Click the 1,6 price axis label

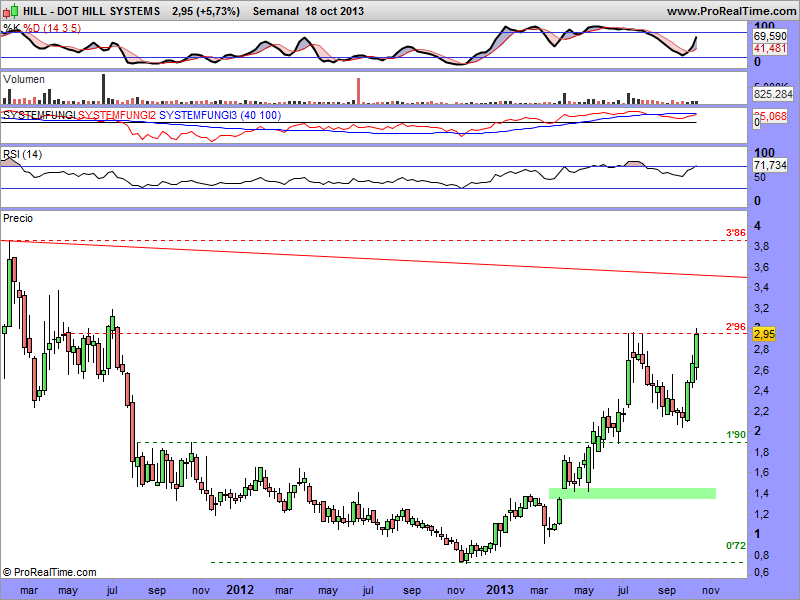pos(762,473)
